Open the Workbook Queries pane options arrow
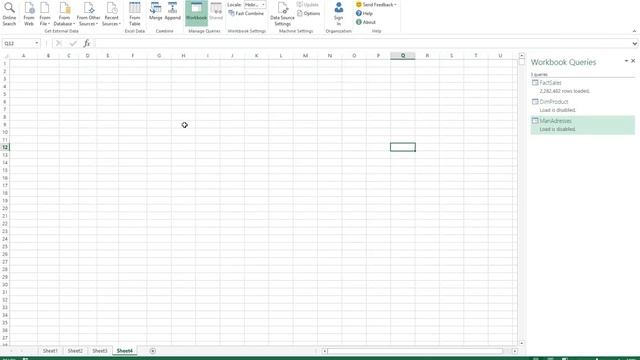The image size is (640, 360). click(x=626, y=61)
